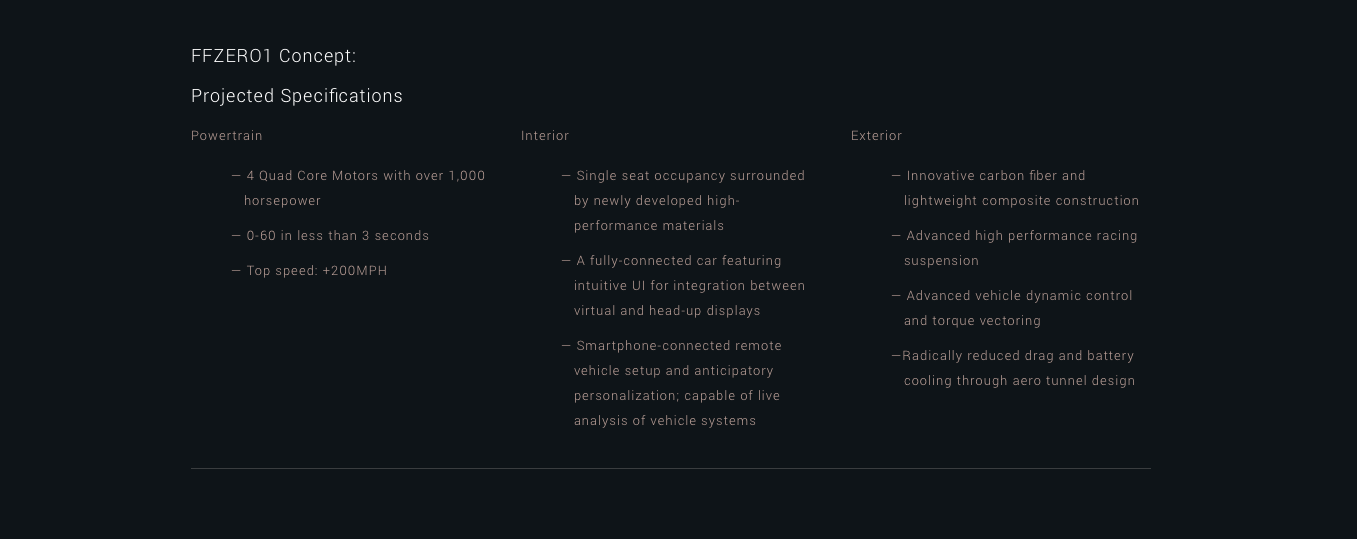Click the virtual and head-up displays line
1357x539 pixels.
[x=667, y=311]
